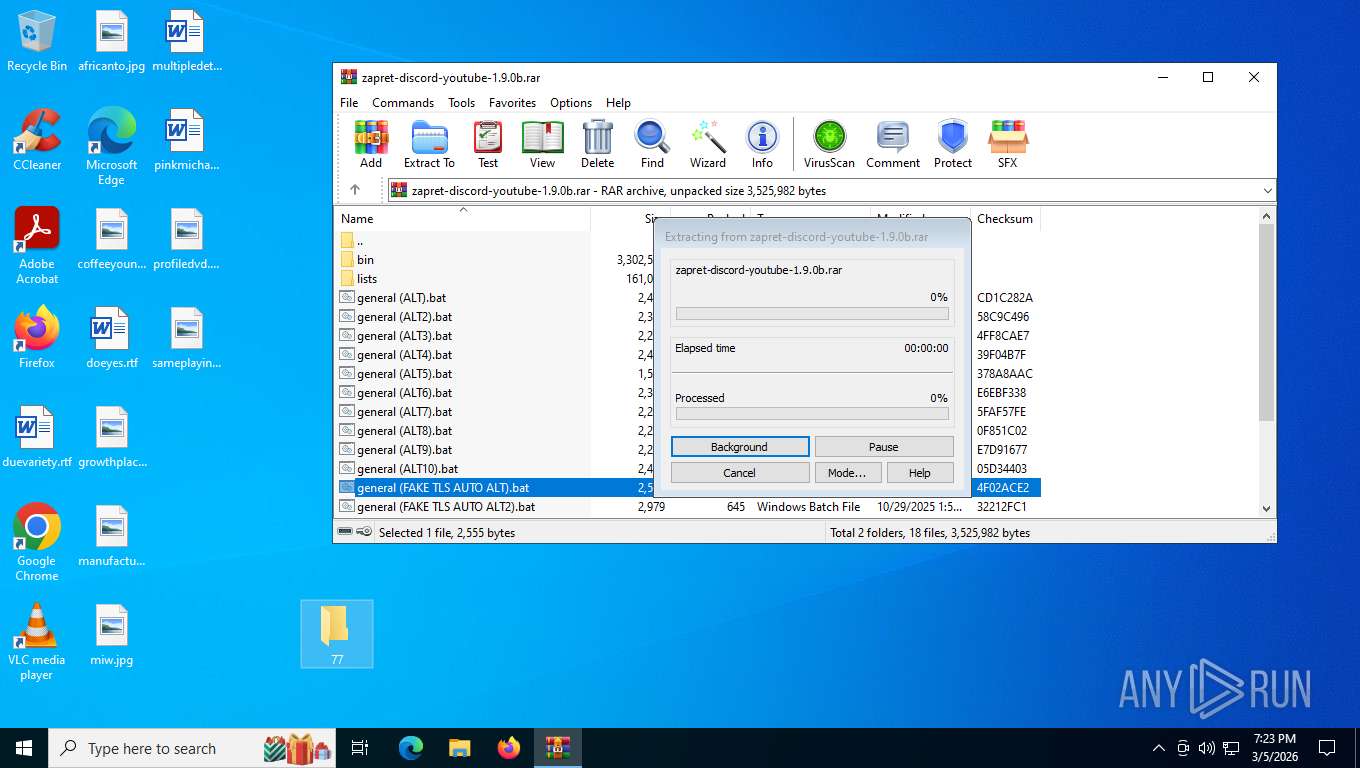Open the Favorites menu
The width and height of the screenshot is (1360, 768).
[512, 102]
